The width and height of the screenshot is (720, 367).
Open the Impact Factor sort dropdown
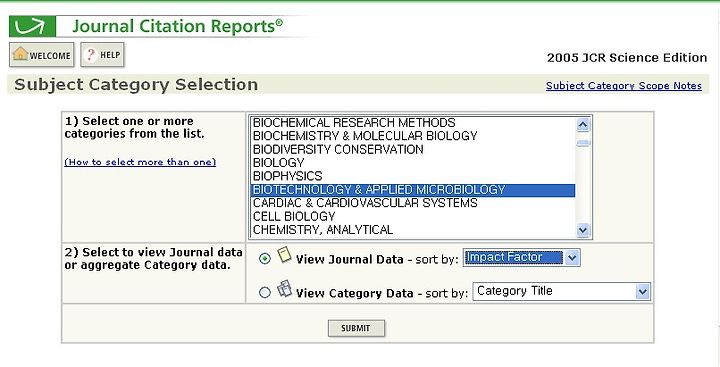coord(522,258)
